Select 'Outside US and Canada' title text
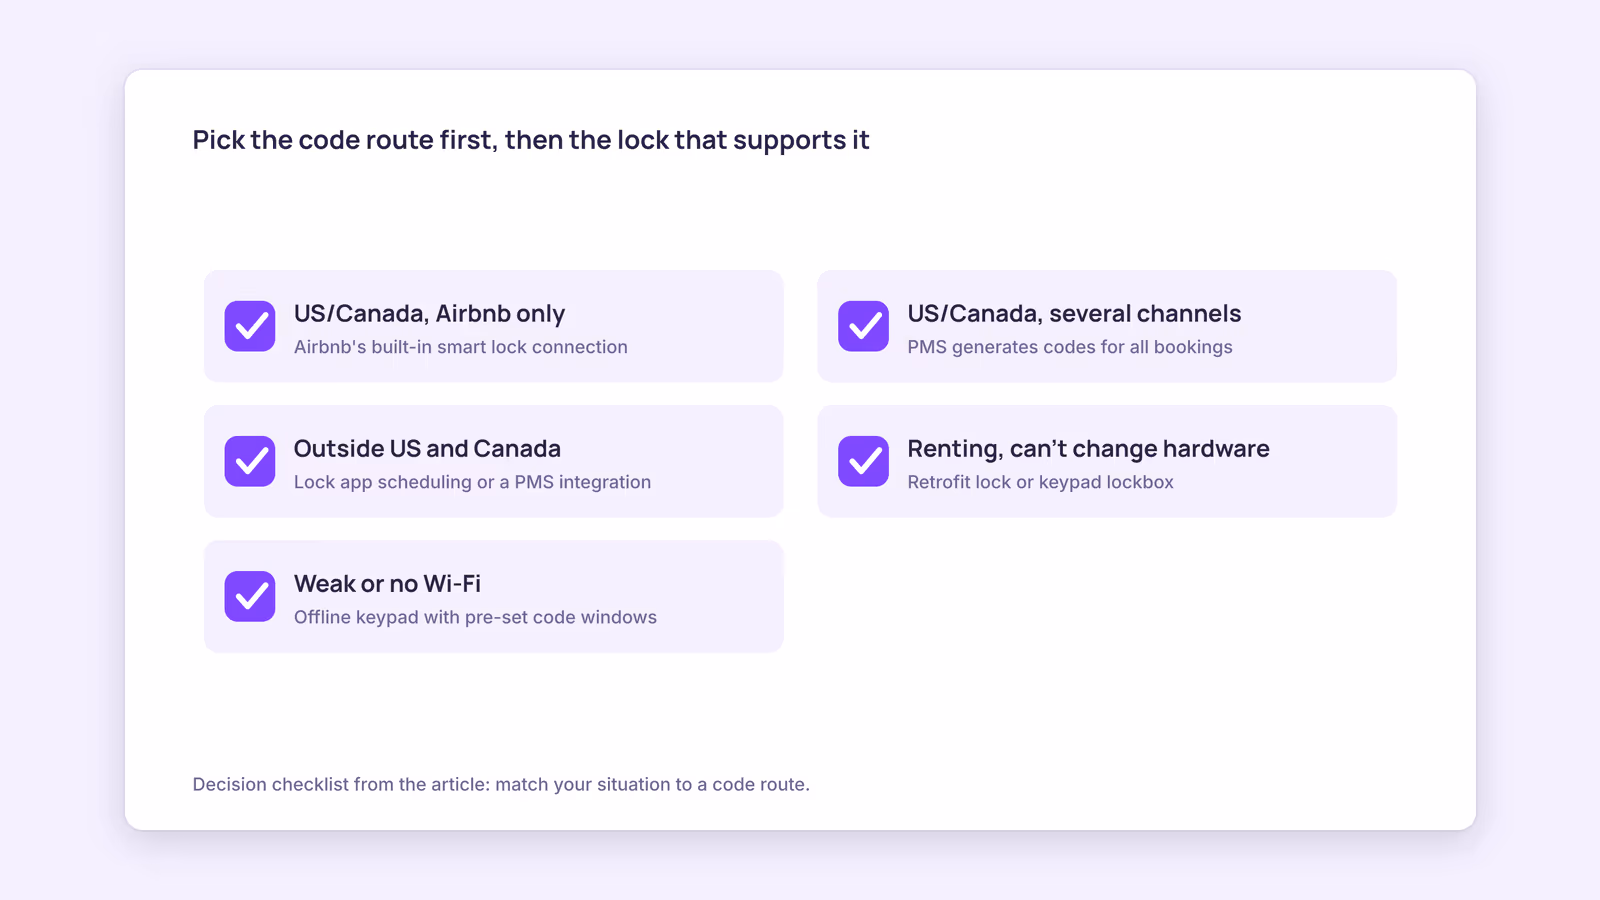This screenshot has height=900, width=1600. coord(427,448)
